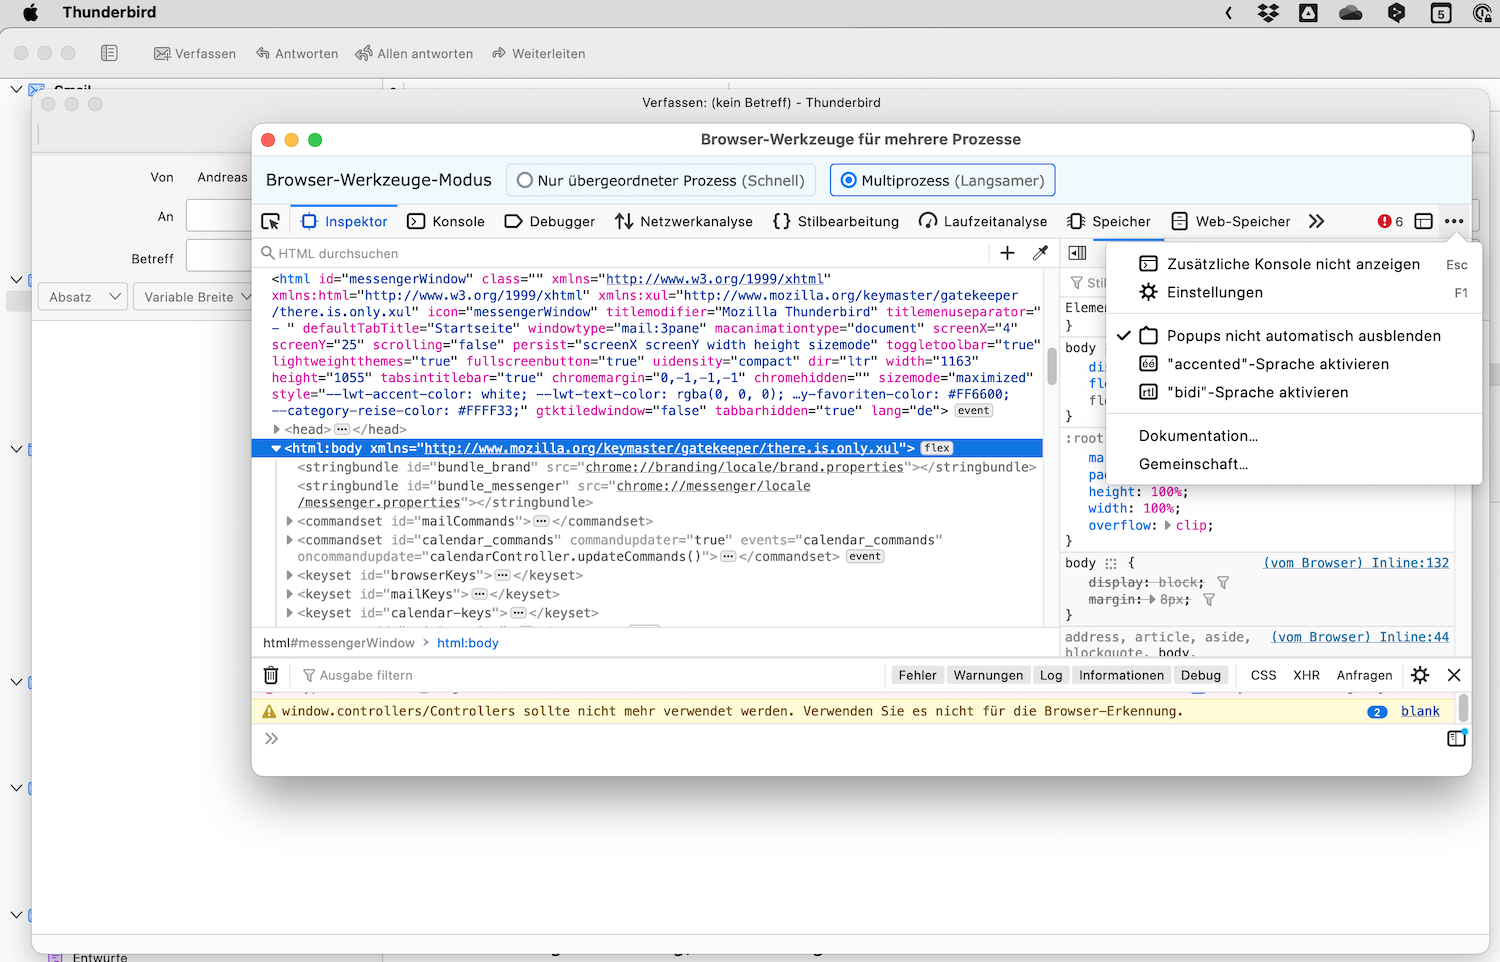Select Multiprozess (Langsamer) radio option

pos(849,181)
